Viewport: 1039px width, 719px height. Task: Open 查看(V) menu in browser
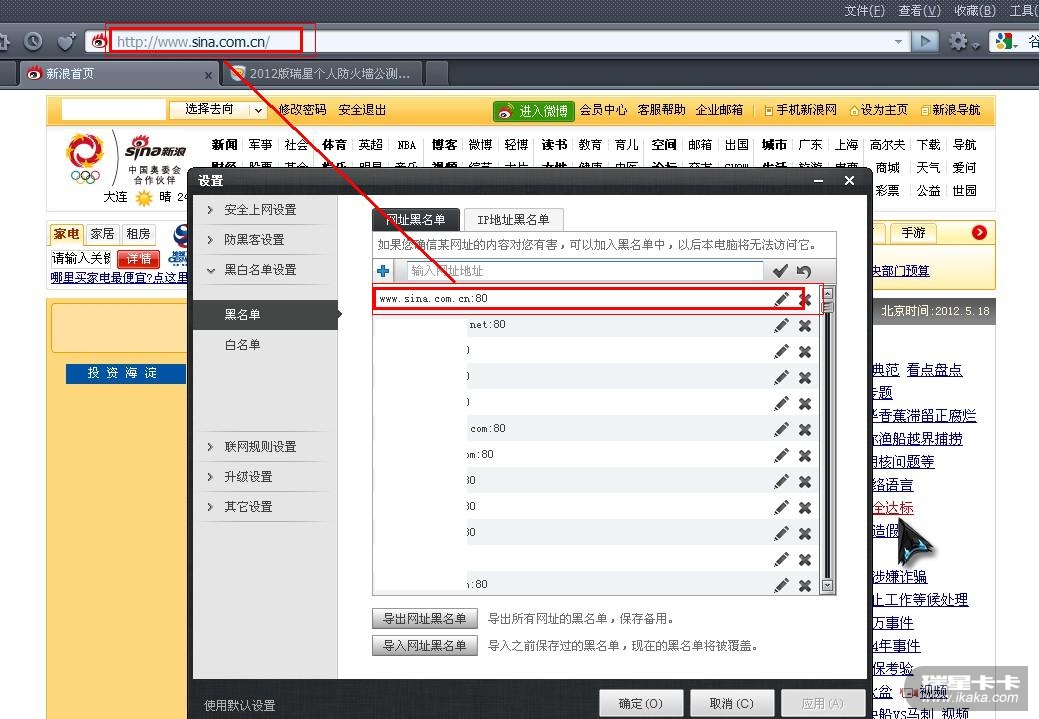pyautogui.click(x=919, y=11)
